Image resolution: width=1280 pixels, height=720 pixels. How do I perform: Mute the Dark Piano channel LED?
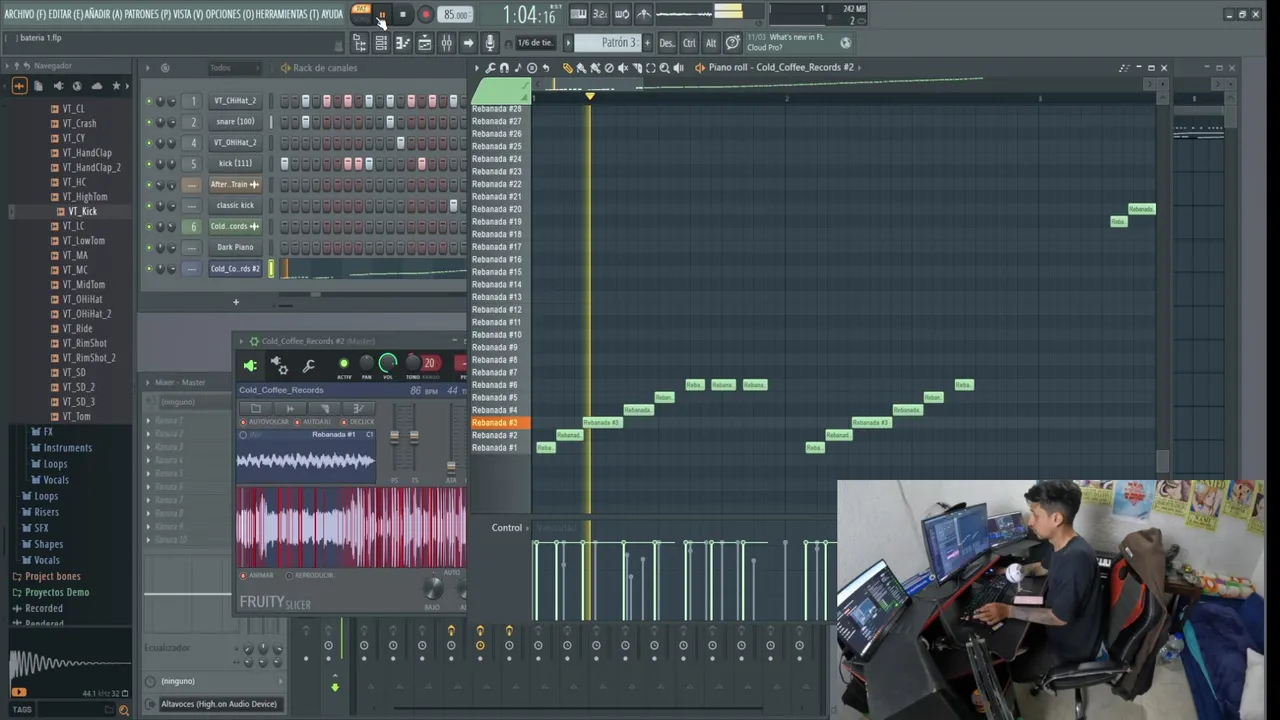coord(149,248)
